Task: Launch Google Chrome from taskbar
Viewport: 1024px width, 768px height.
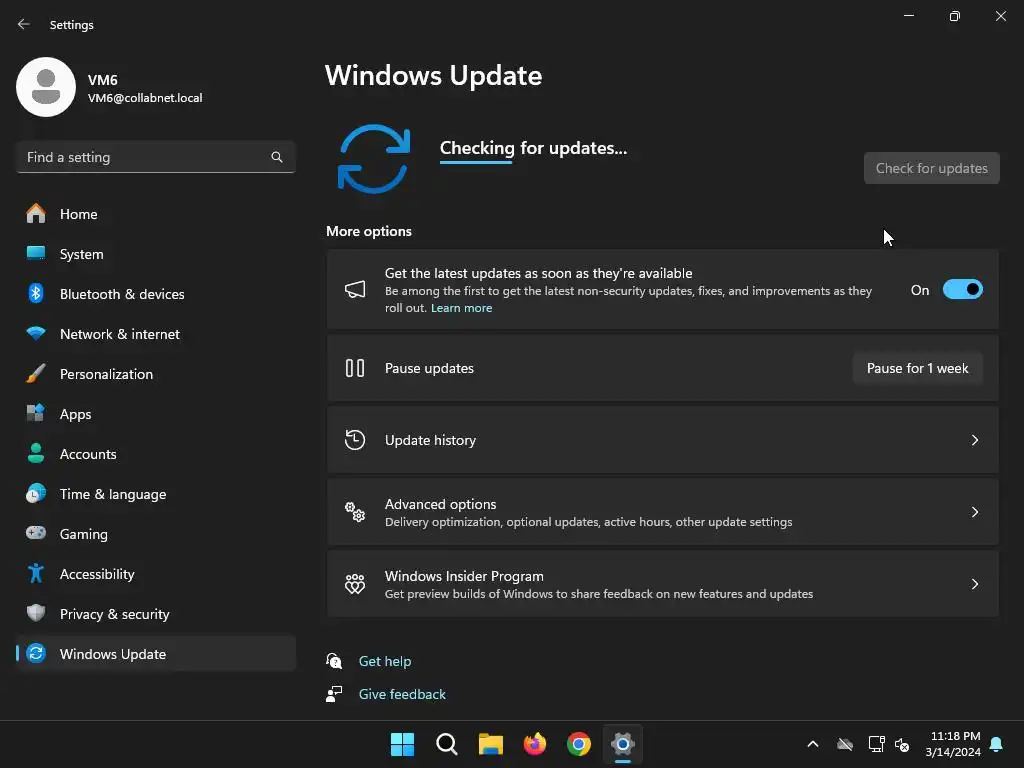Action: (579, 744)
